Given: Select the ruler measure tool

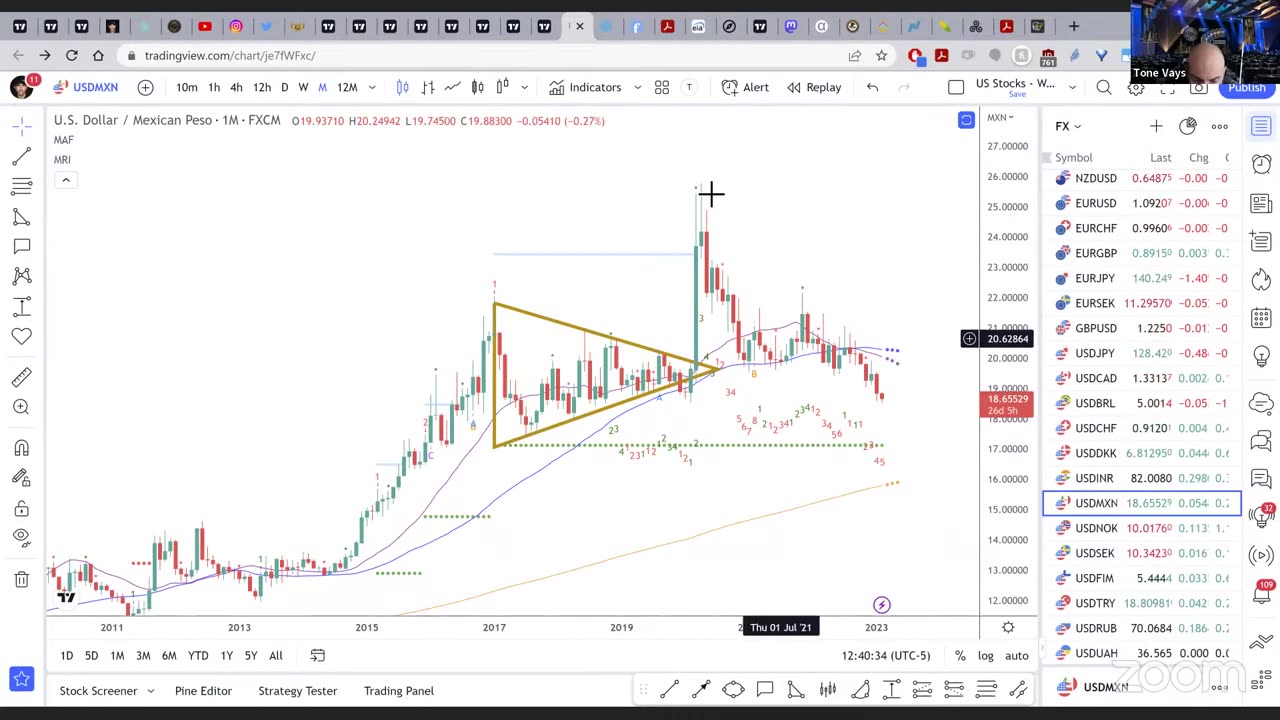Looking at the screenshot, I should (x=21, y=377).
